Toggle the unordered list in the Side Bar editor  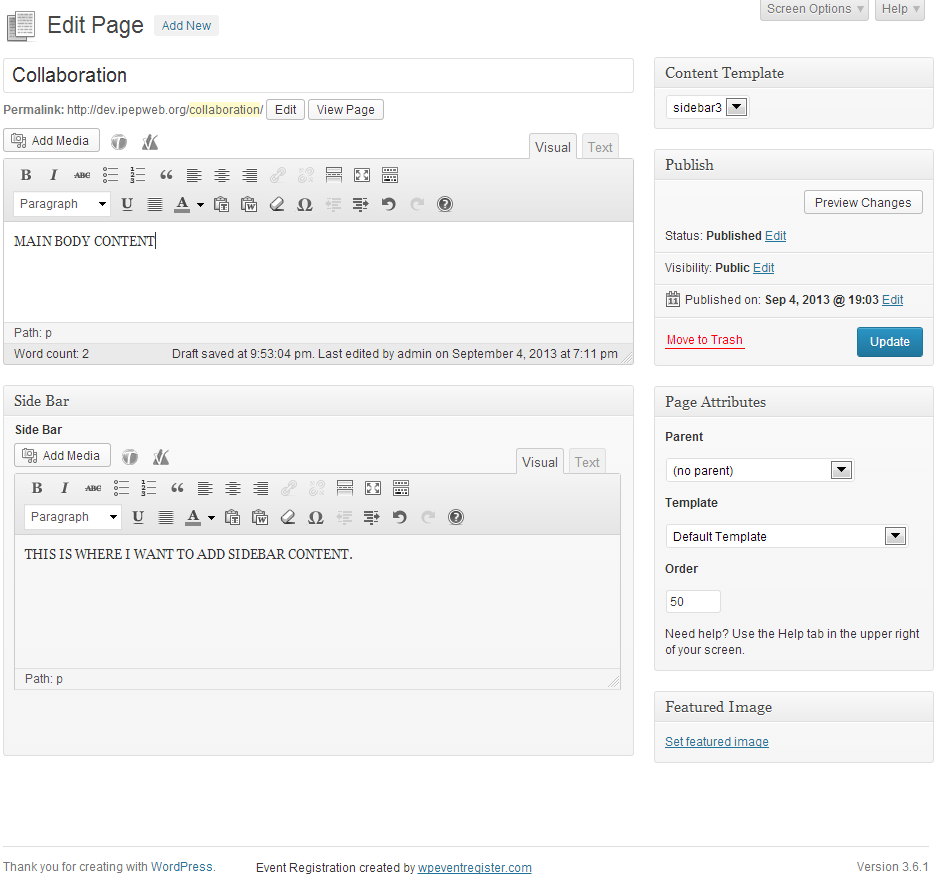point(122,488)
